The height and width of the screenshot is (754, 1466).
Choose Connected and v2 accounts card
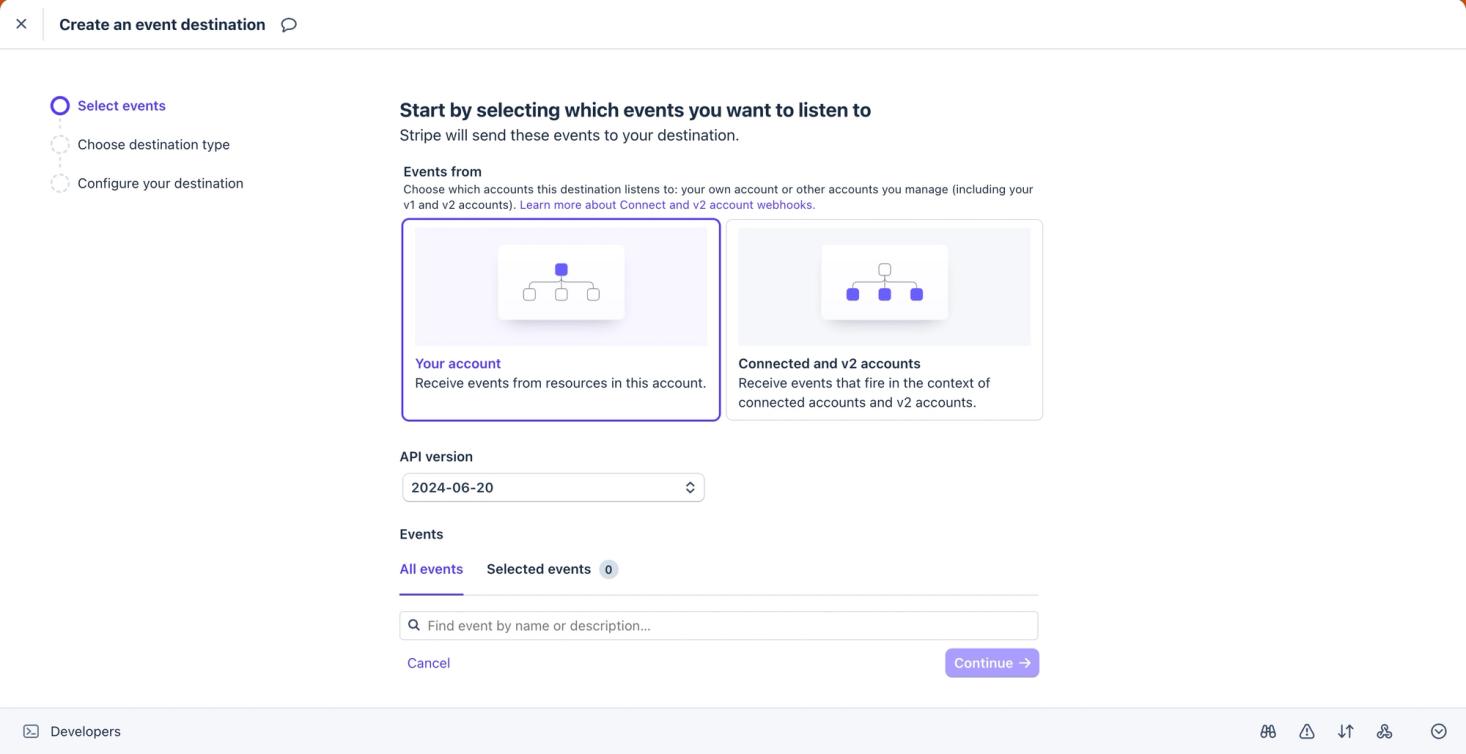coord(884,320)
